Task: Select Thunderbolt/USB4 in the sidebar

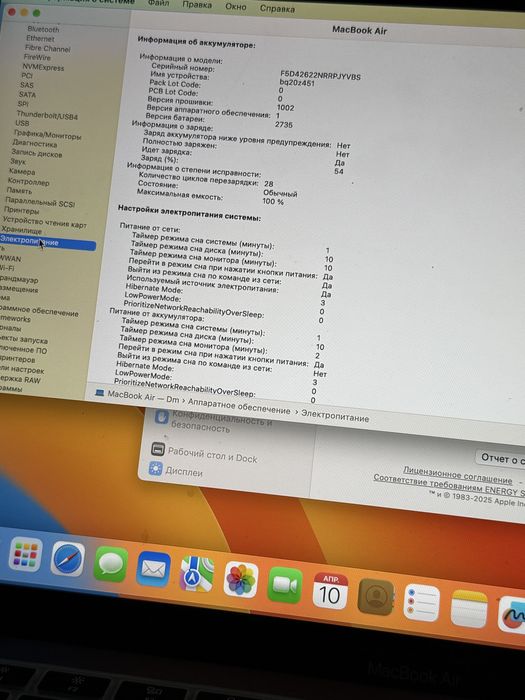Action: coord(47,116)
